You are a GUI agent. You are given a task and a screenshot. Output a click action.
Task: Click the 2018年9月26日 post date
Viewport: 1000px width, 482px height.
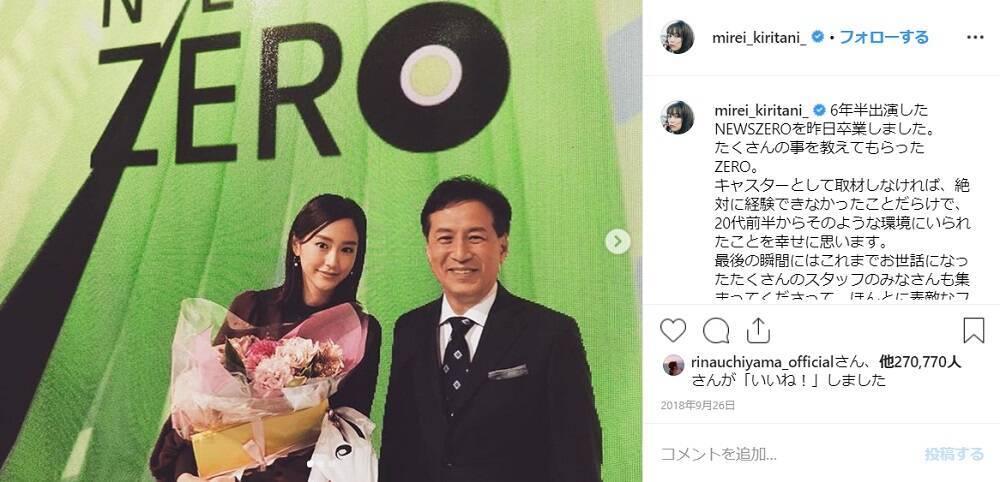(698, 405)
